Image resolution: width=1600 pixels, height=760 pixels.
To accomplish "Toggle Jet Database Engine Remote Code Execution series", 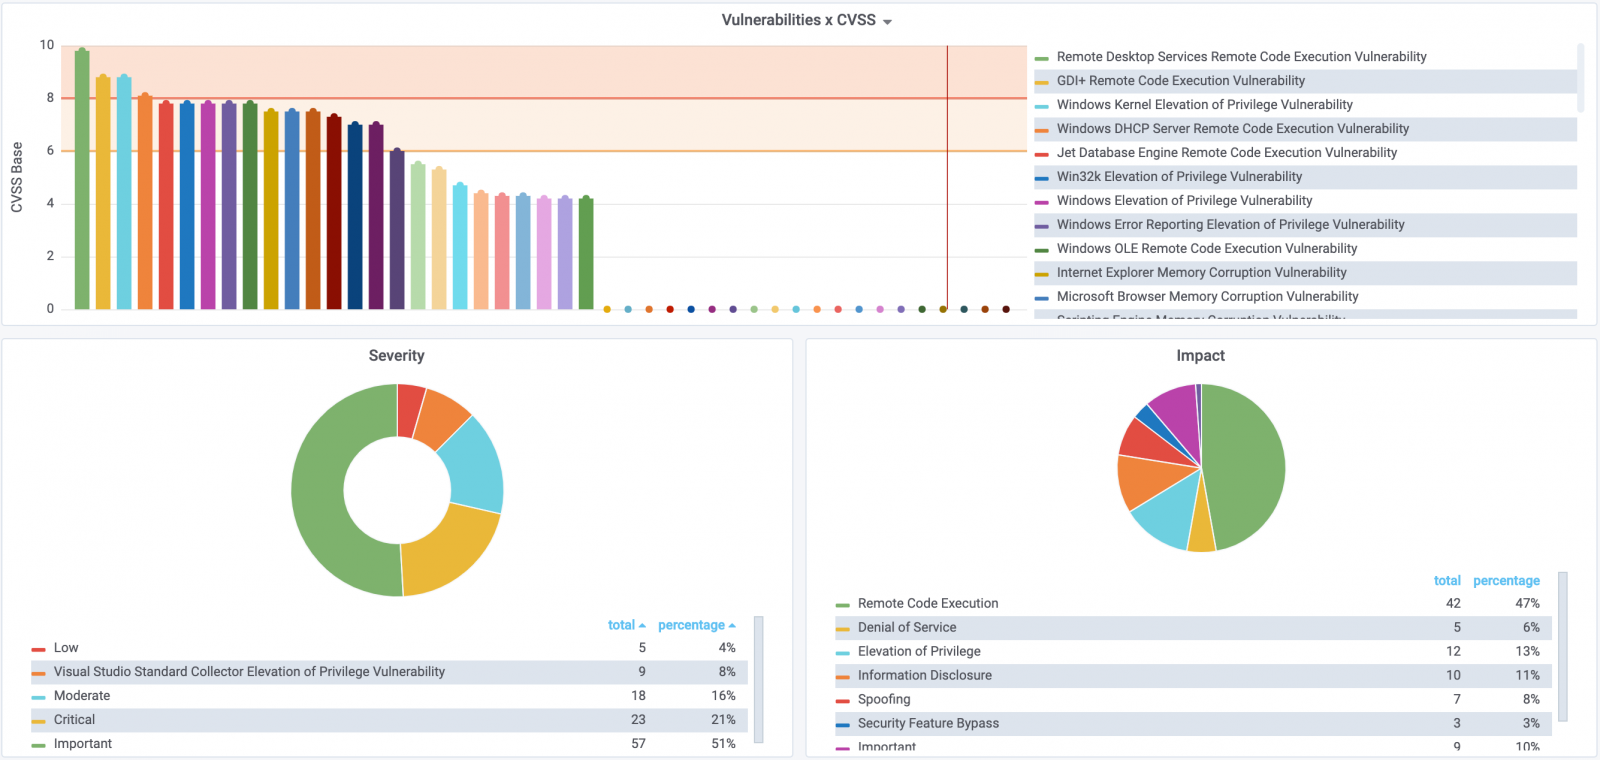I will pyautogui.click(x=1226, y=153).
